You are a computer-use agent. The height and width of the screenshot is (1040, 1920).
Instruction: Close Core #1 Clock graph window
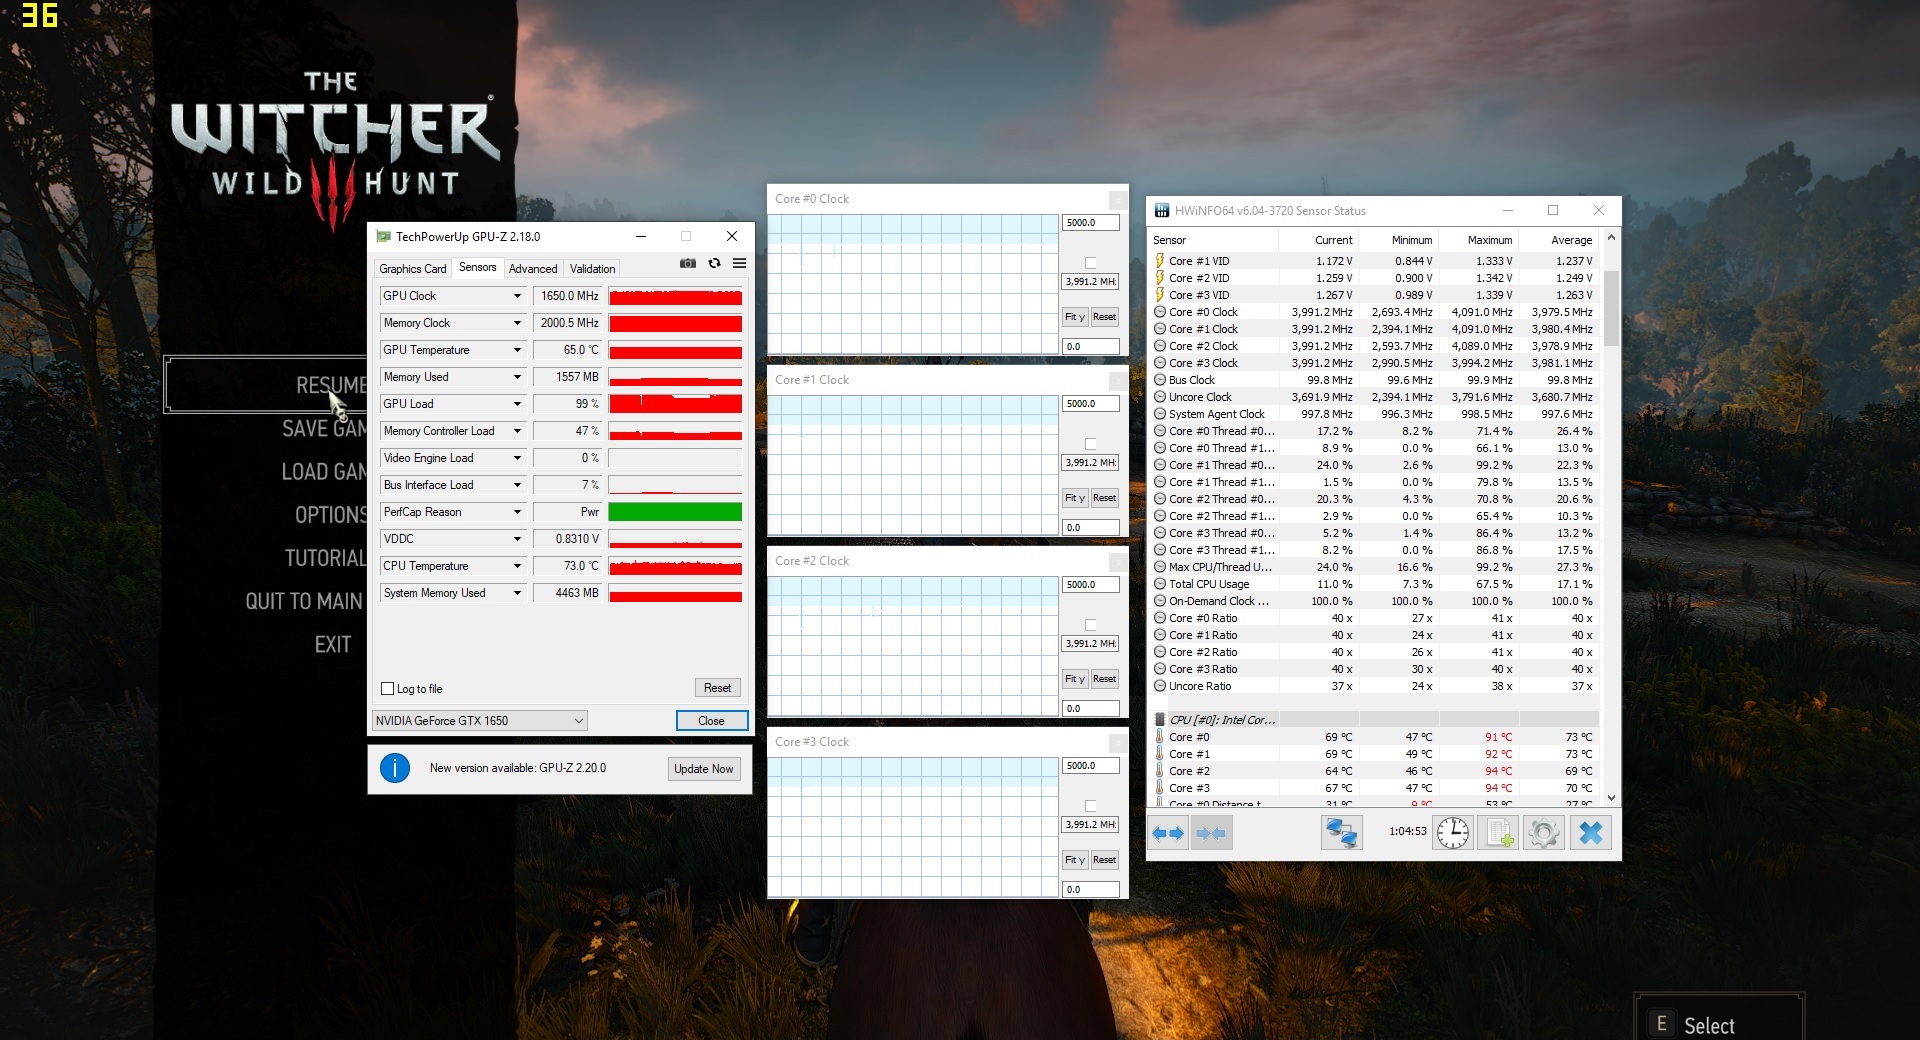click(1118, 380)
